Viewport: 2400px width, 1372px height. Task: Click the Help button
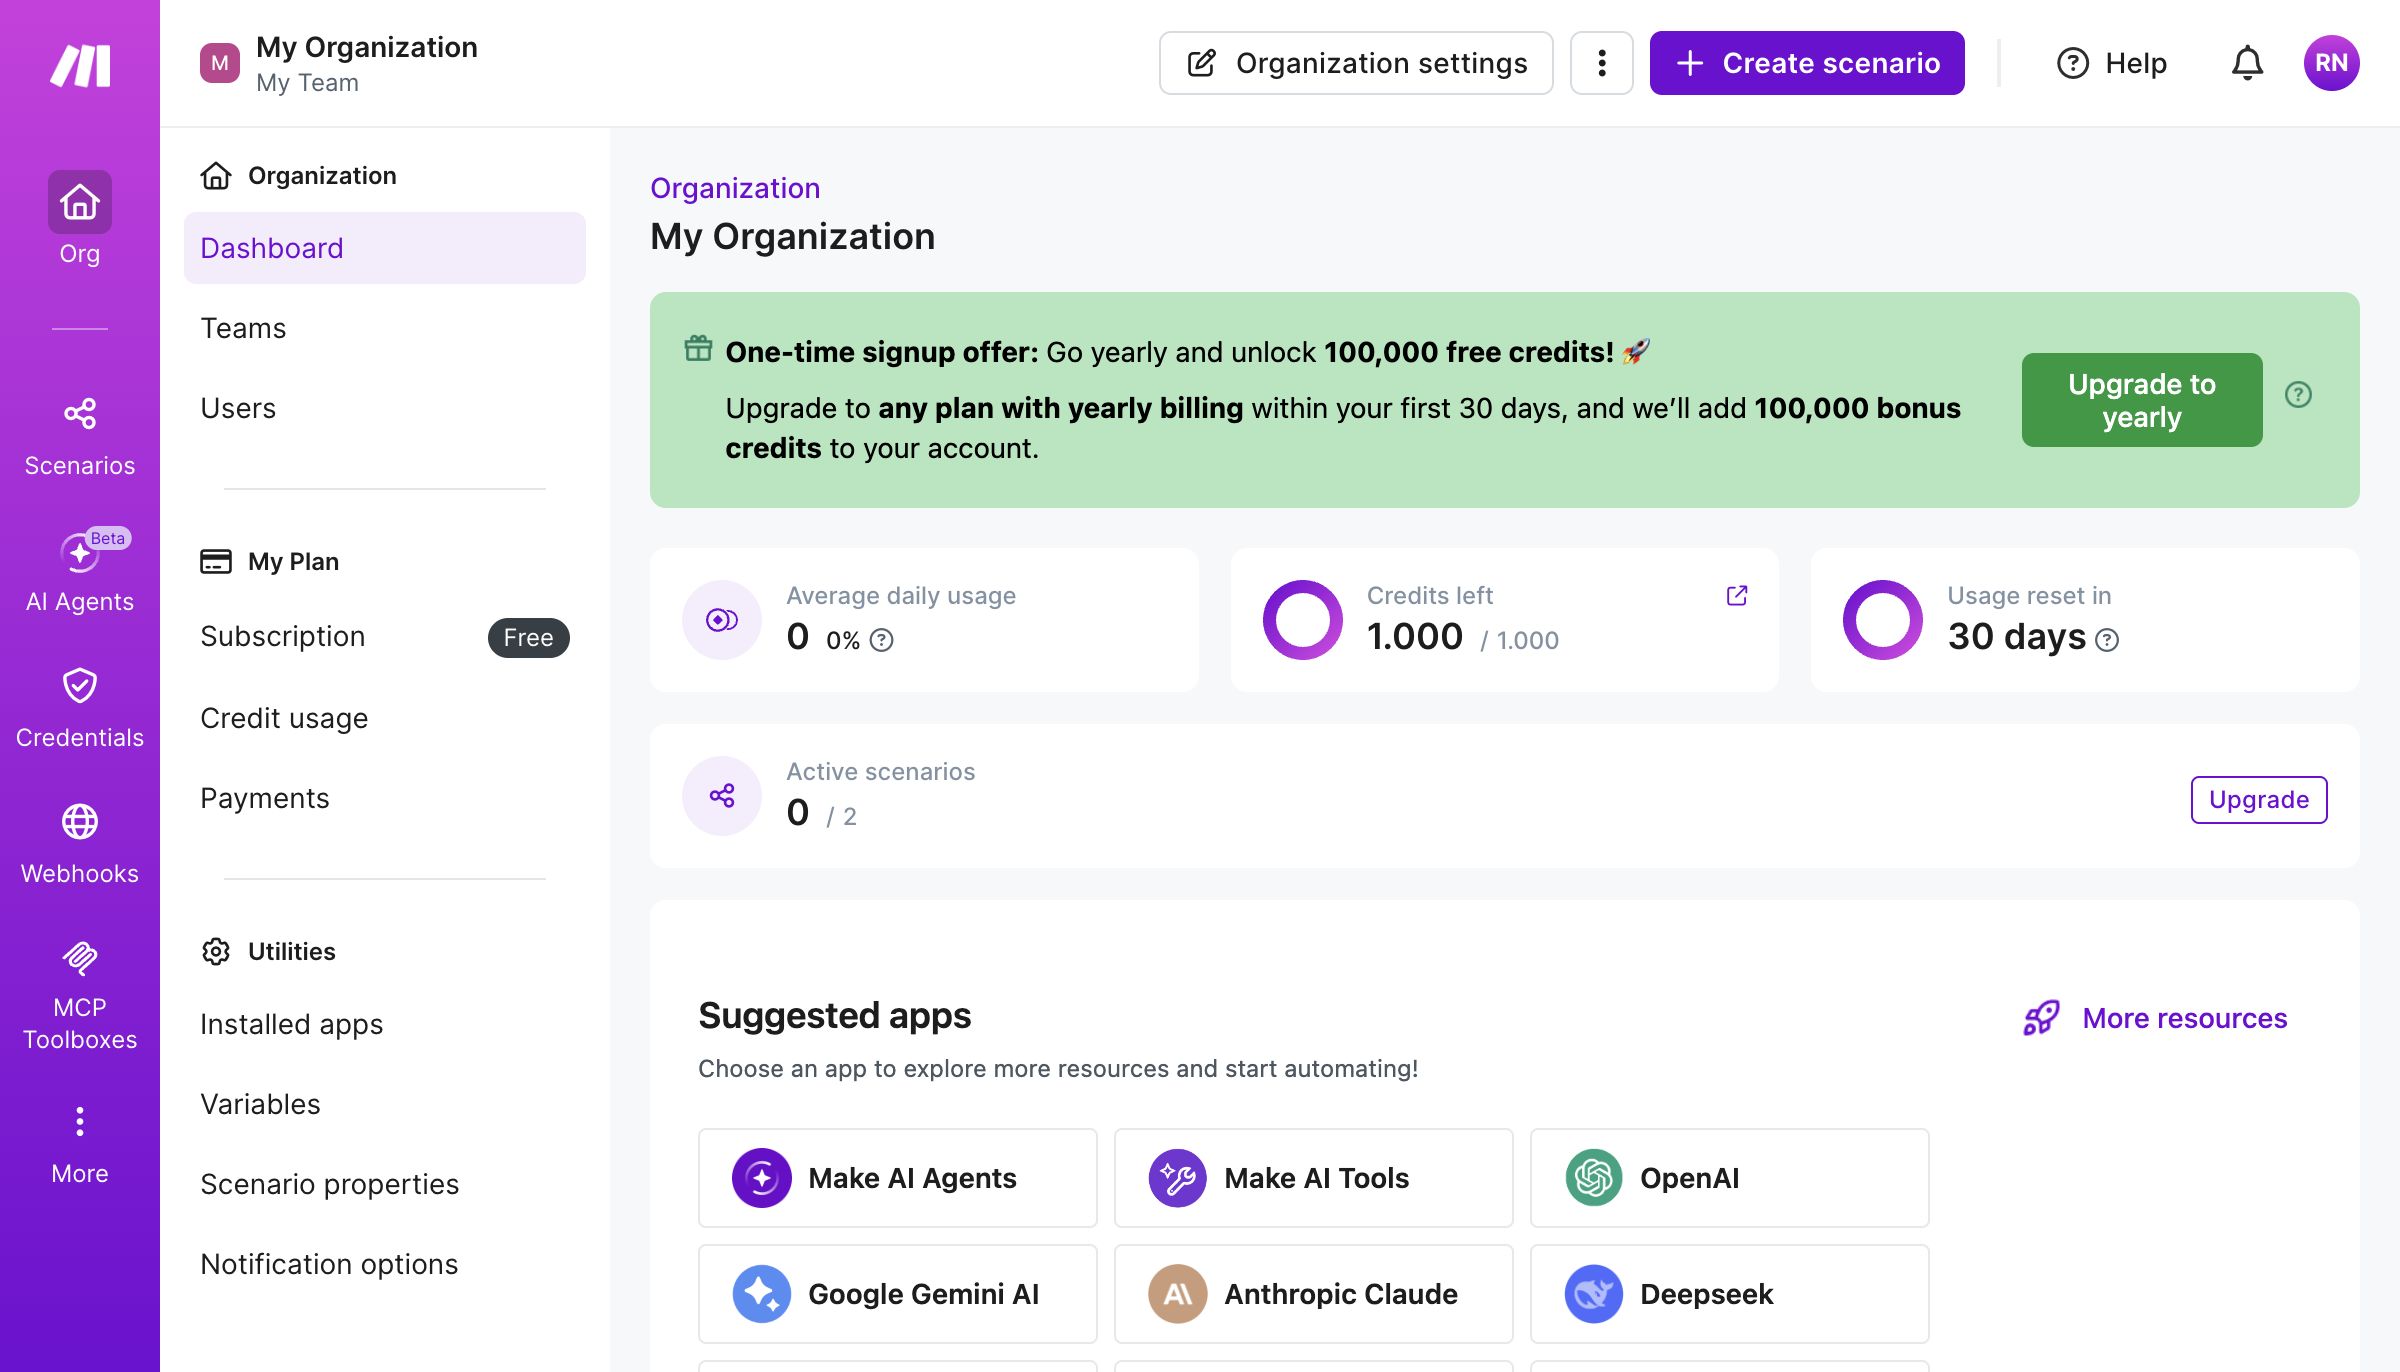(x=2112, y=63)
